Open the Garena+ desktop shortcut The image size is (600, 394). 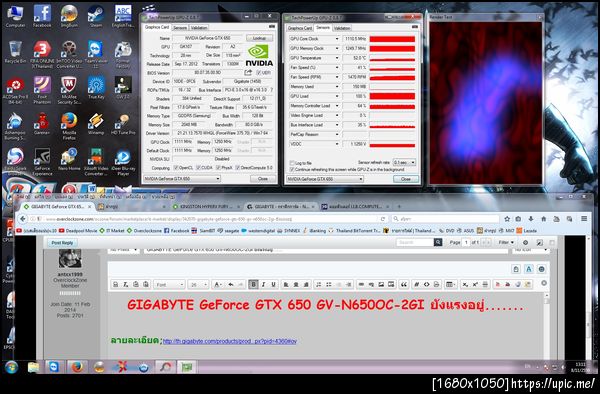pyautogui.click(x=42, y=124)
